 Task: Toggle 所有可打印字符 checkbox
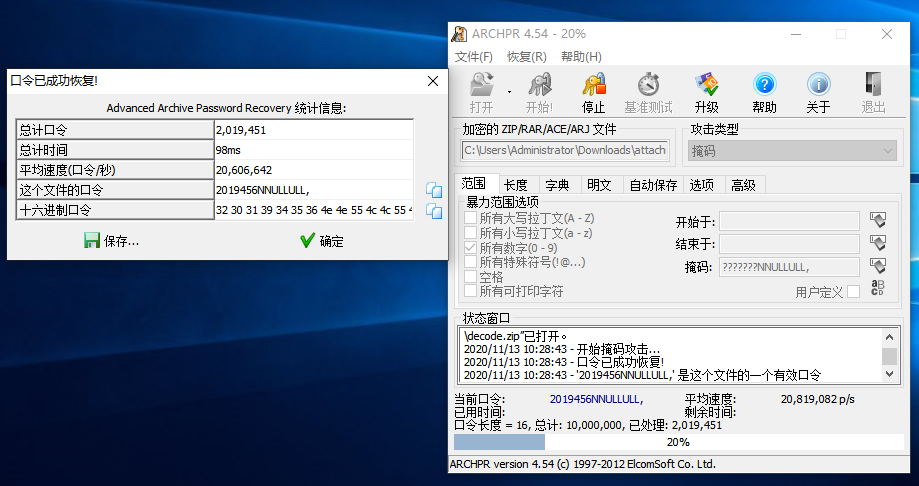click(470, 291)
